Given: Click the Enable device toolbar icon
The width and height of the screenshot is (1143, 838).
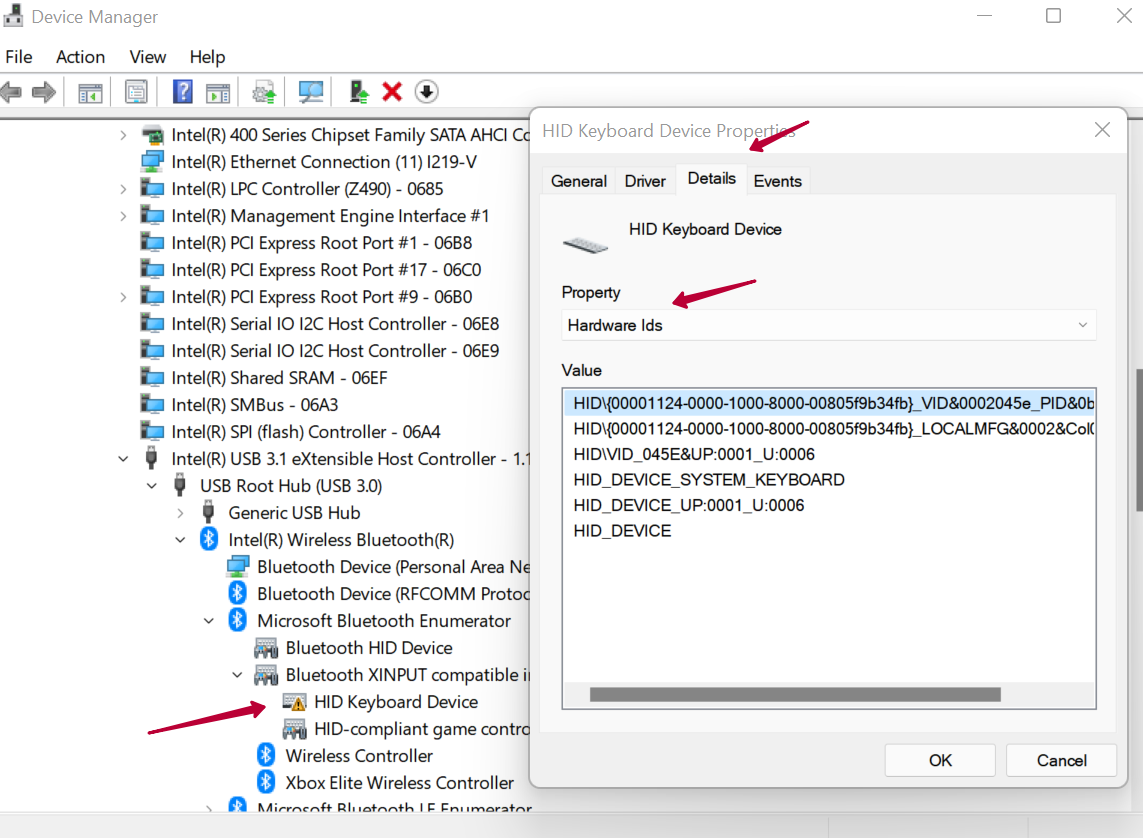Looking at the screenshot, I should pos(359,92).
